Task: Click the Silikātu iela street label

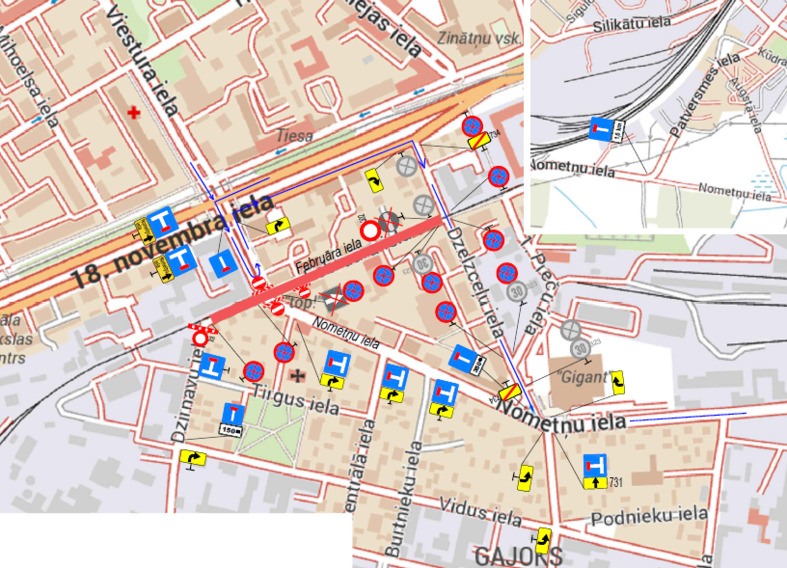Action: click(x=631, y=24)
